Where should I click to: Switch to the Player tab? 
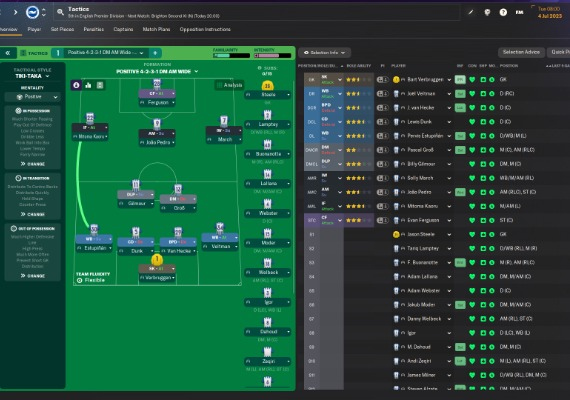34,29
